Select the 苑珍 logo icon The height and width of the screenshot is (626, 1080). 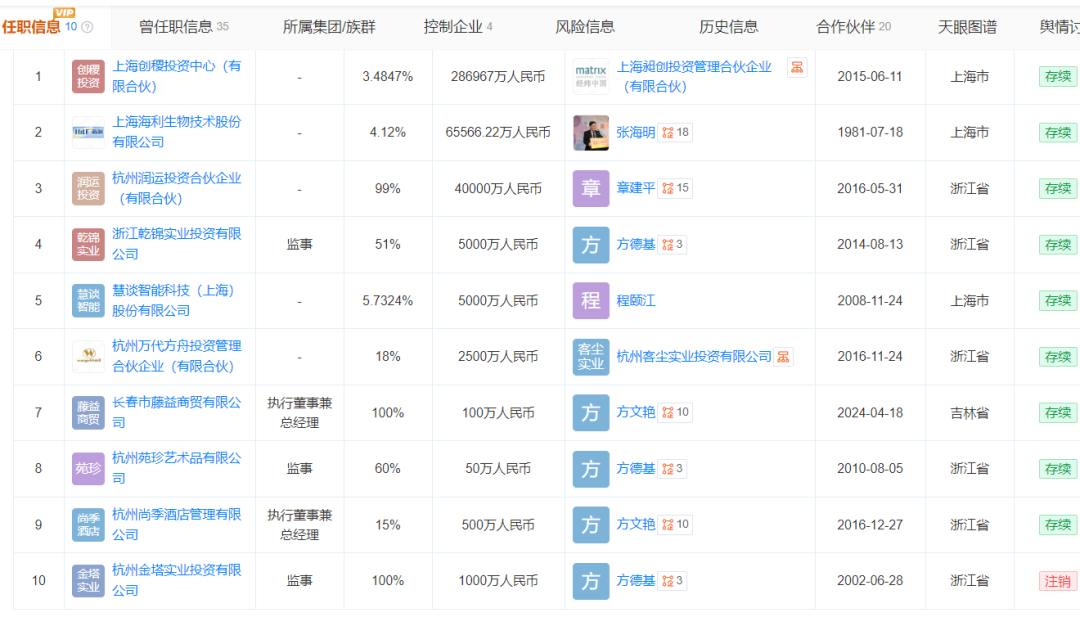coord(88,469)
